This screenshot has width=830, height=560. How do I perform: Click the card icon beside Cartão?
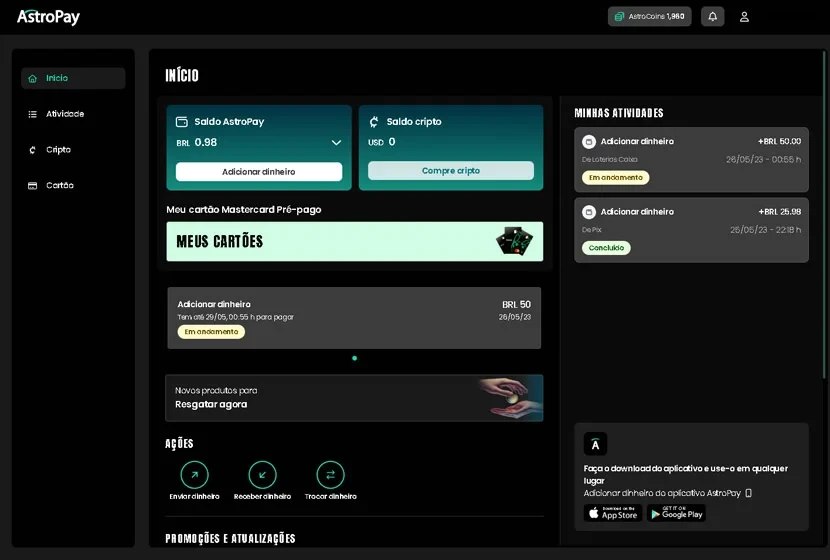coord(32,186)
